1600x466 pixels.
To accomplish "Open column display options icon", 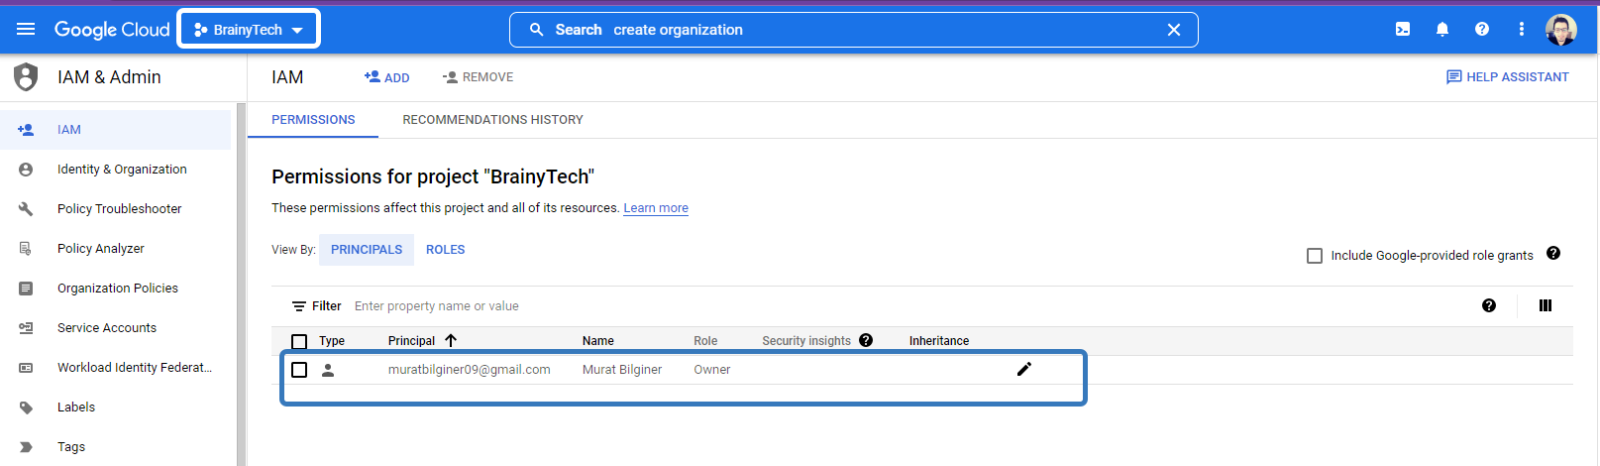I will point(1545,306).
